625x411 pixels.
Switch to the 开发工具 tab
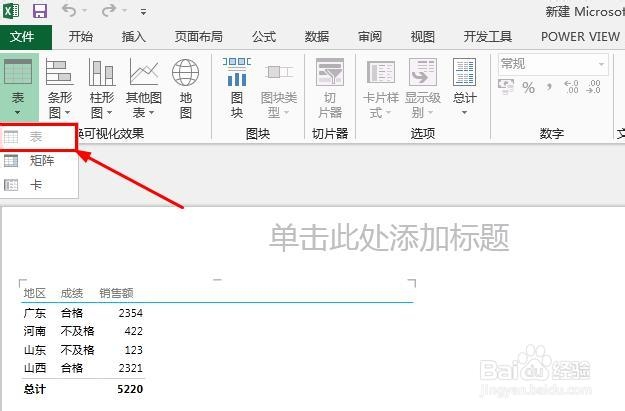487,37
